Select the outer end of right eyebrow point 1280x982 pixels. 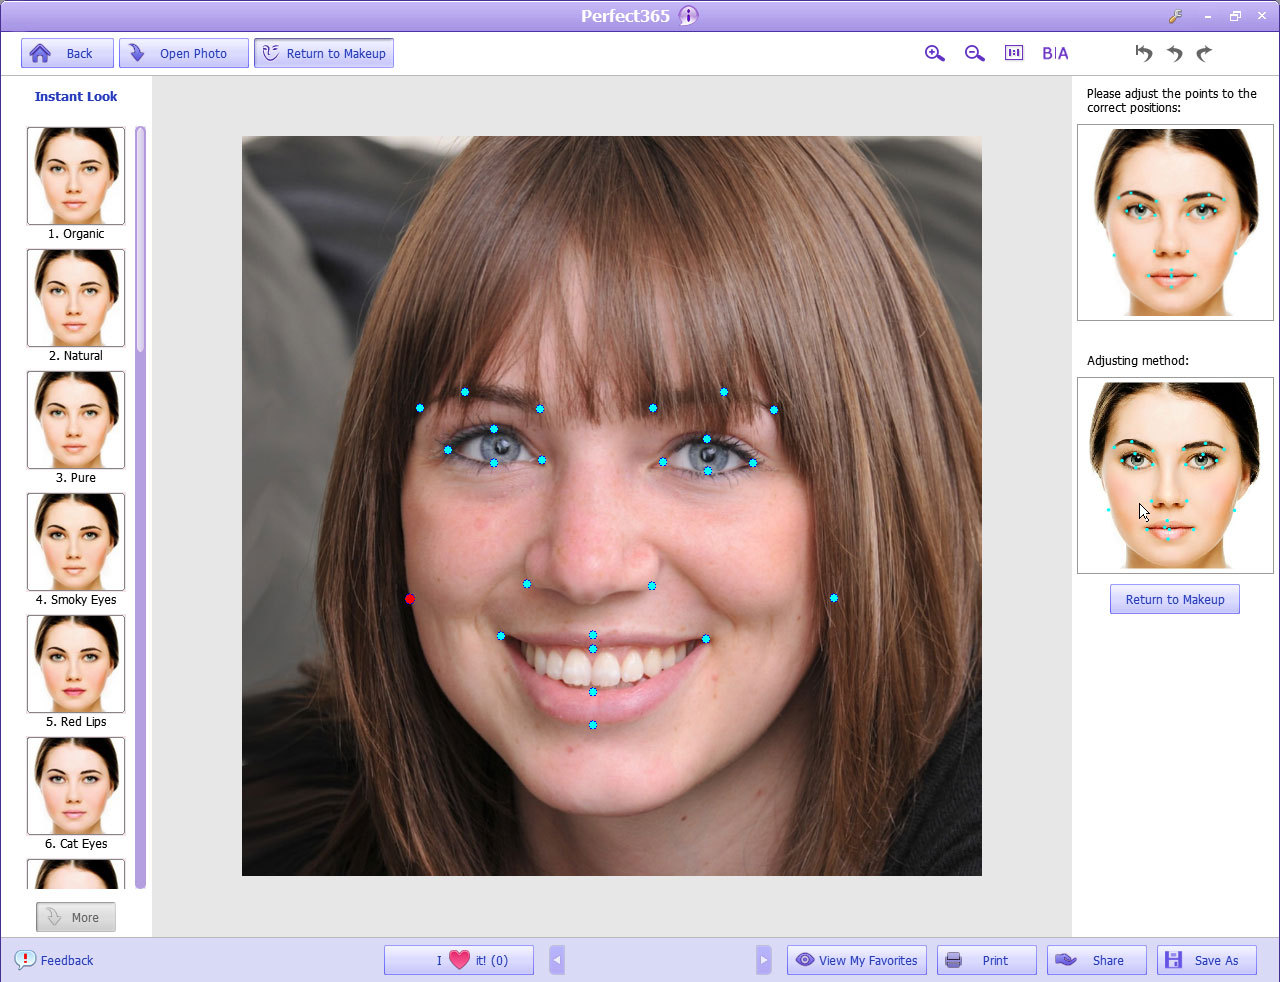(x=774, y=410)
